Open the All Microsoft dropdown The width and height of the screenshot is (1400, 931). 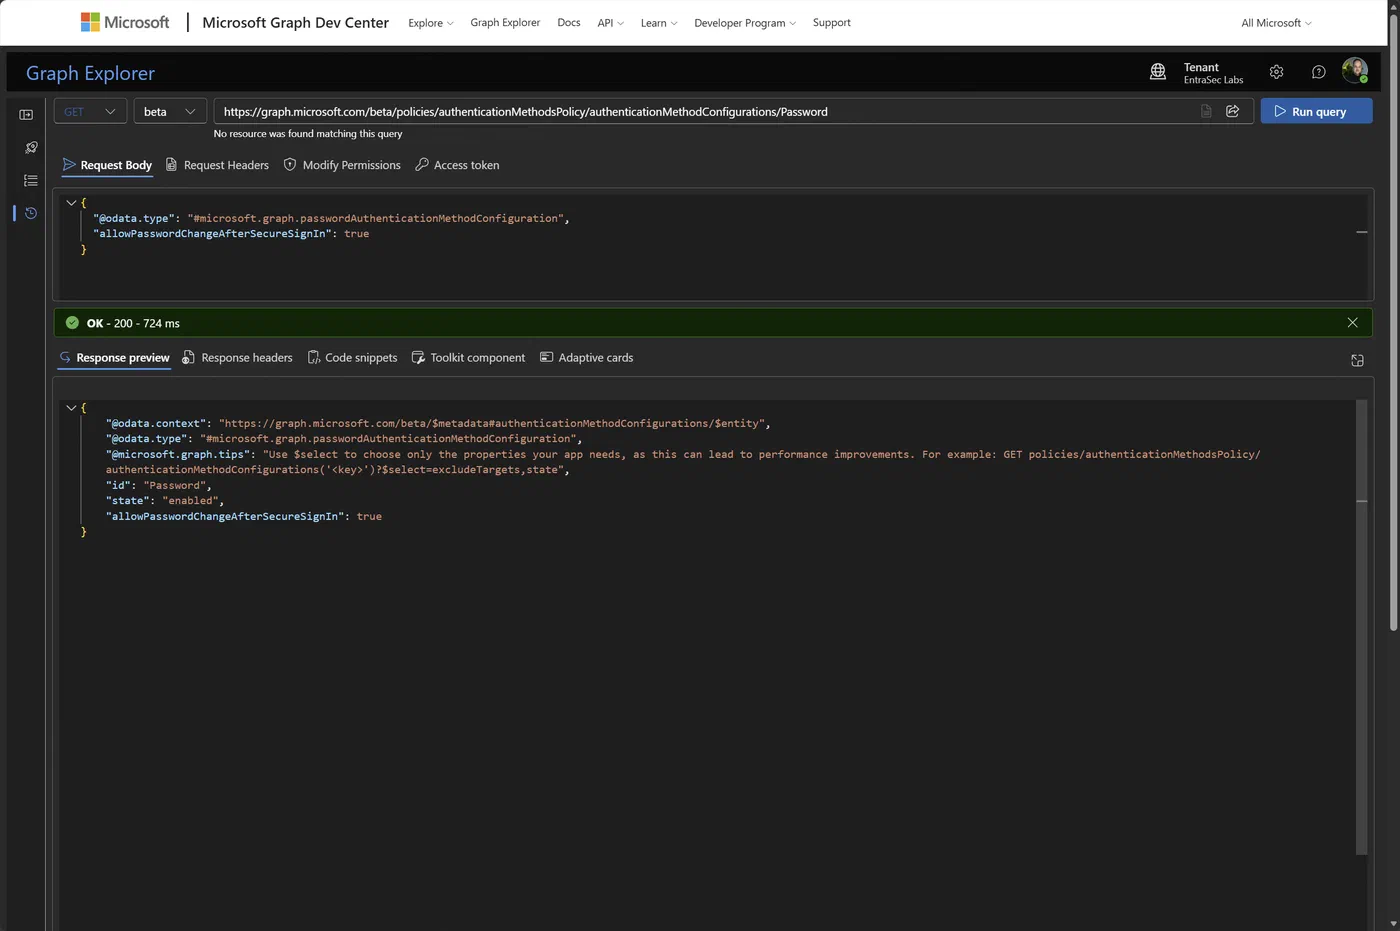click(1277, 23)
